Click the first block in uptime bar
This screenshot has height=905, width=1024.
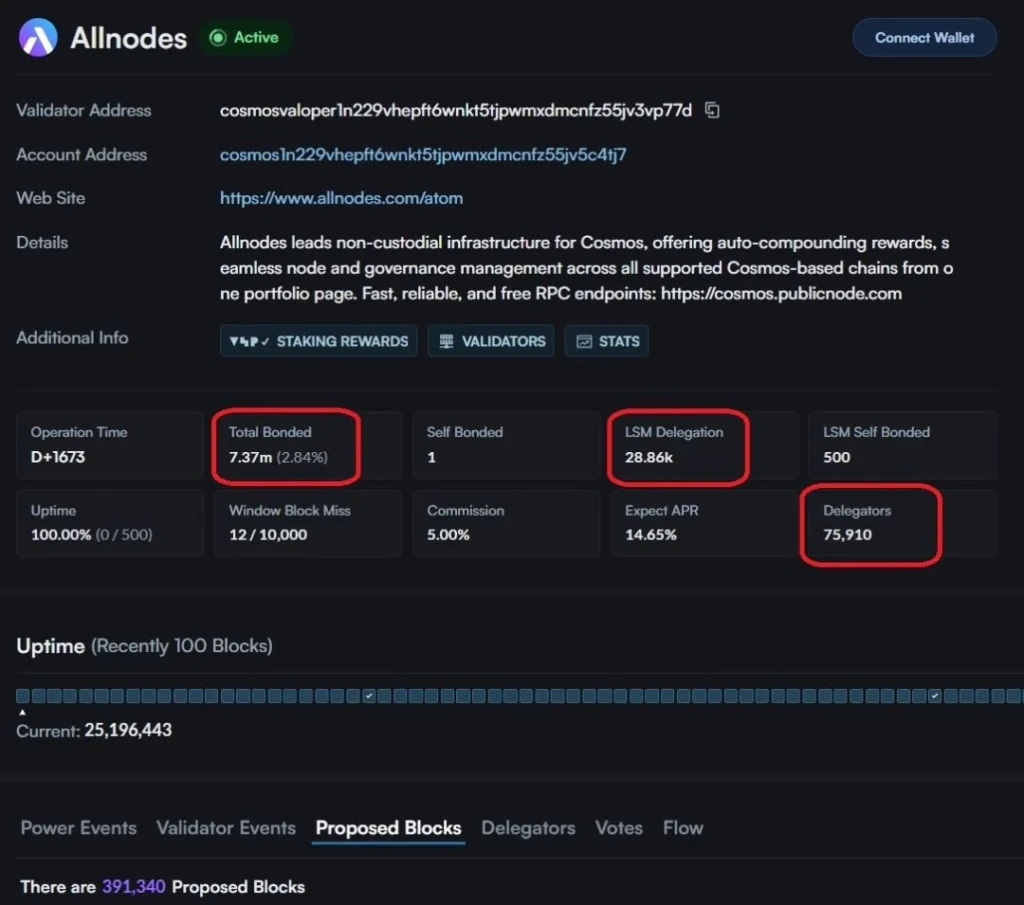[23, 695]
